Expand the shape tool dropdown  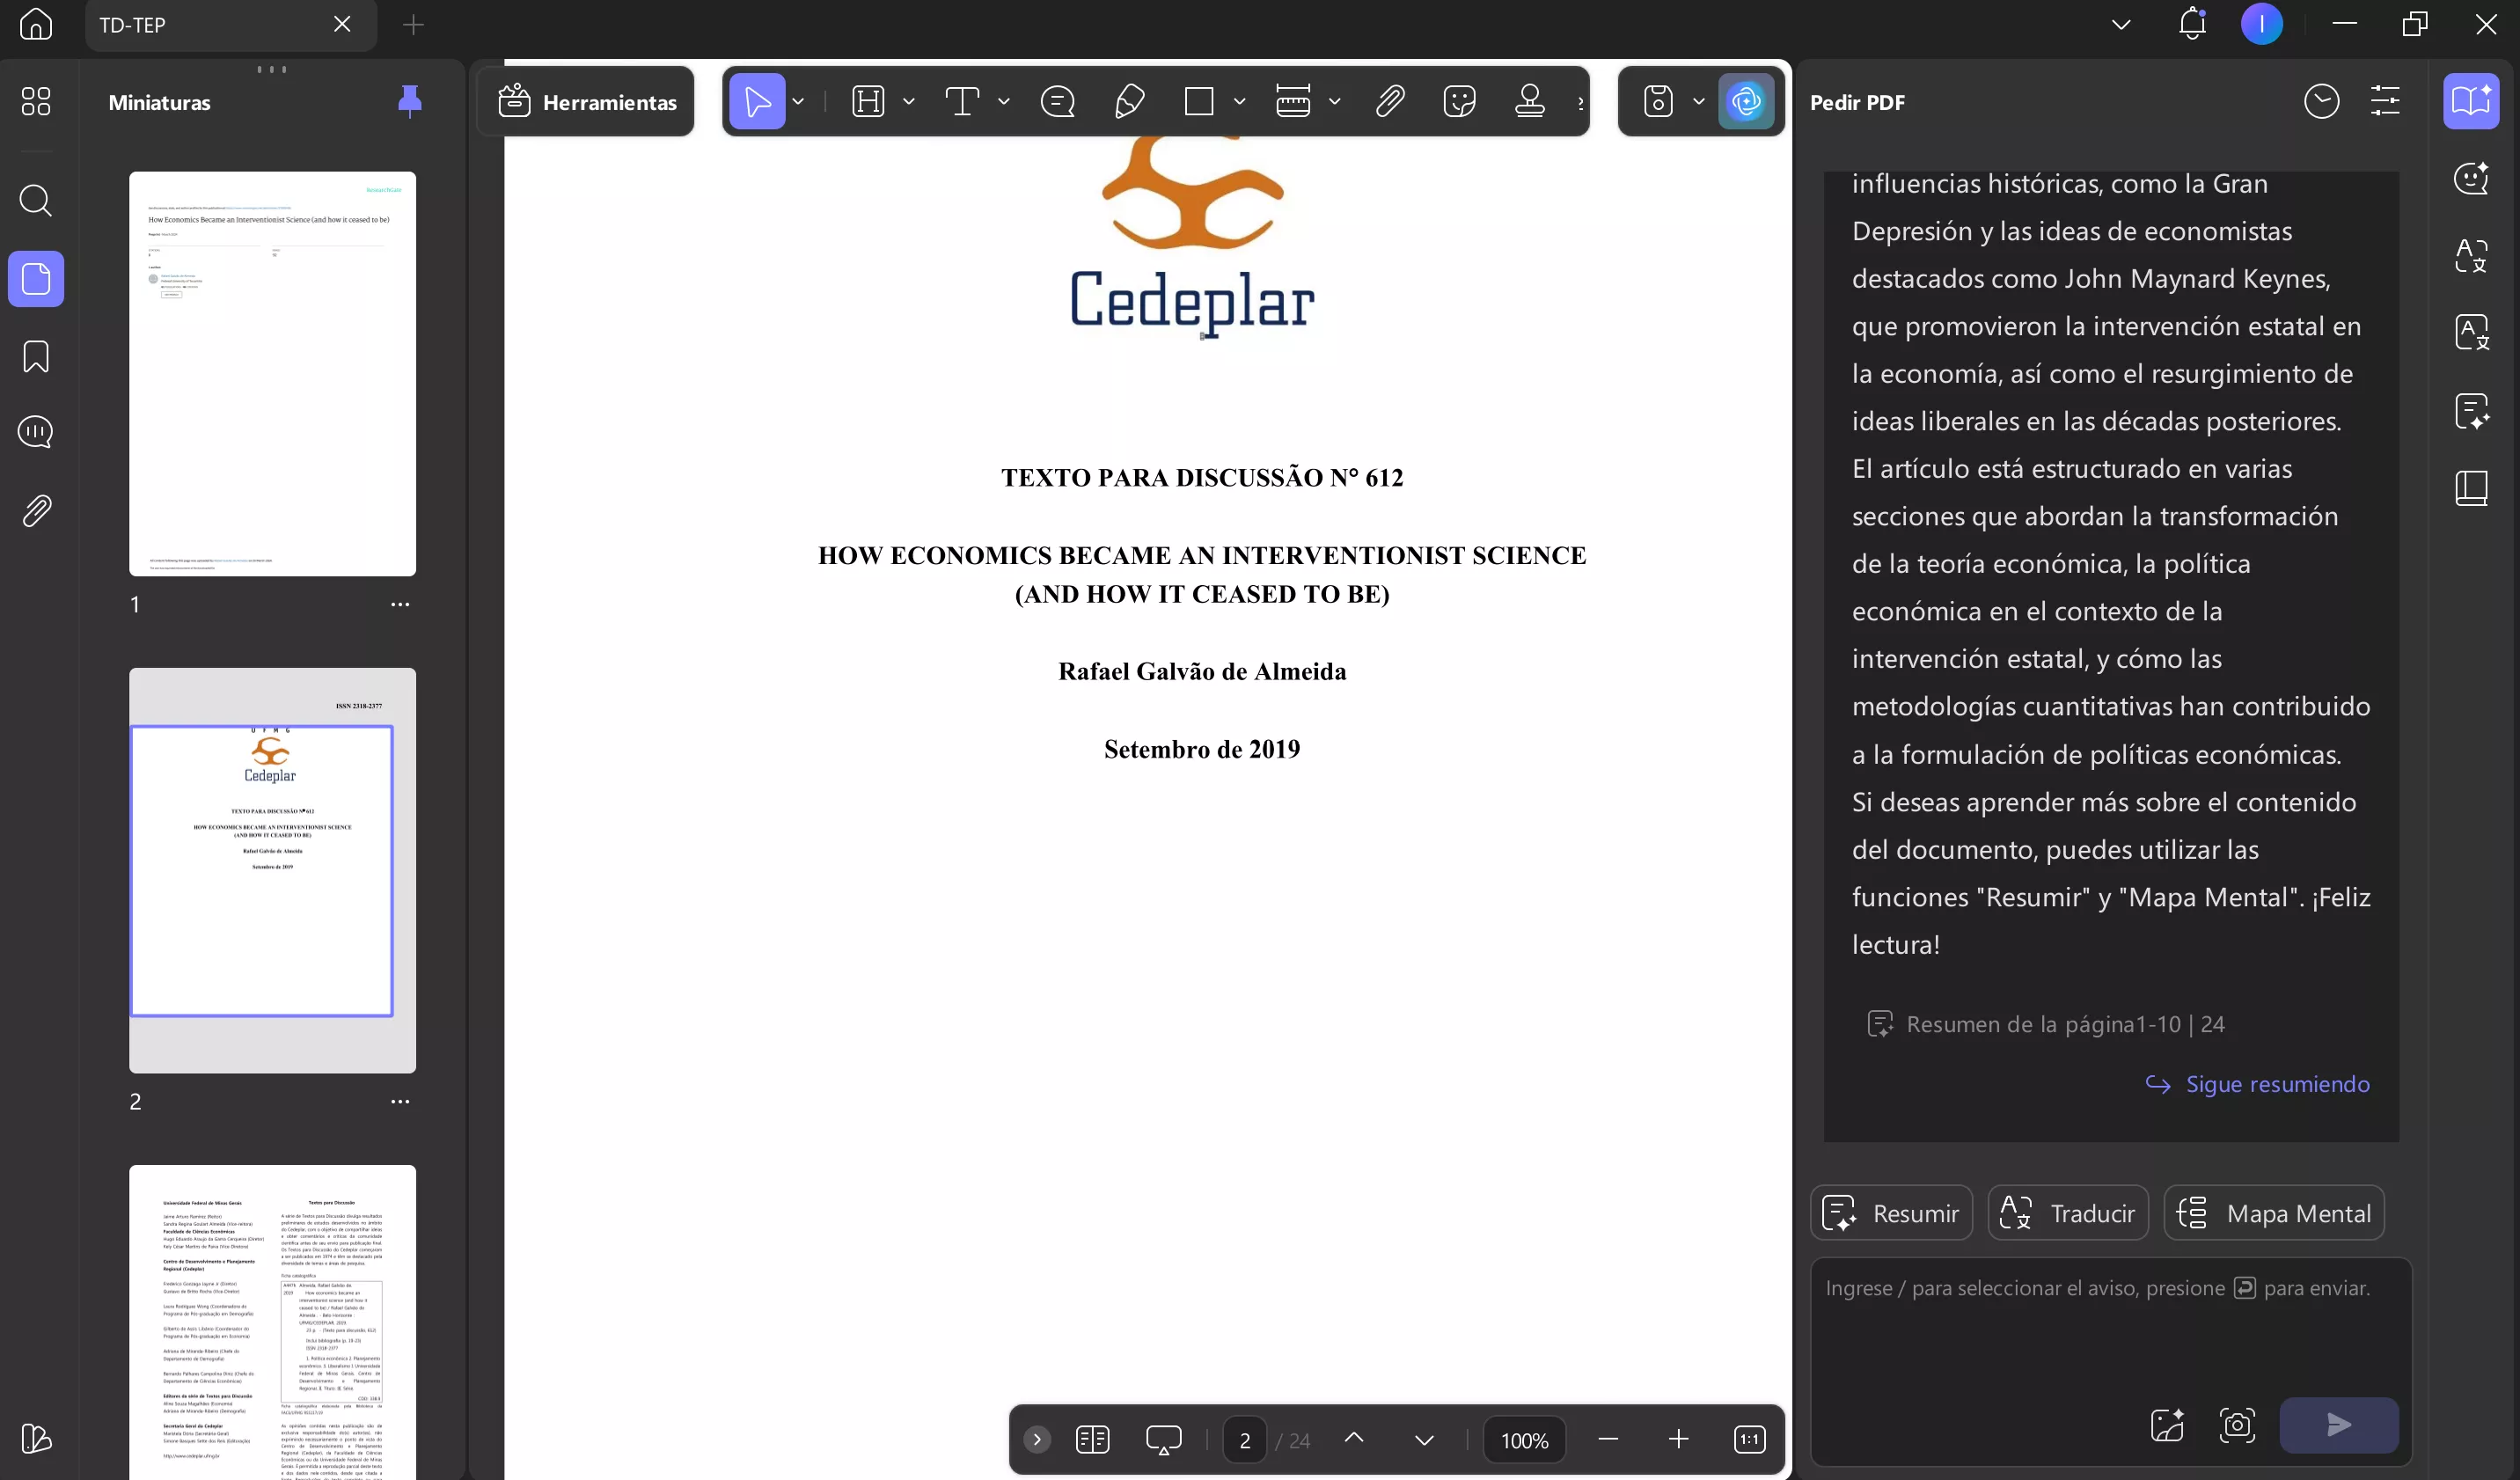pyautogui.click(x=1239, y=101)
